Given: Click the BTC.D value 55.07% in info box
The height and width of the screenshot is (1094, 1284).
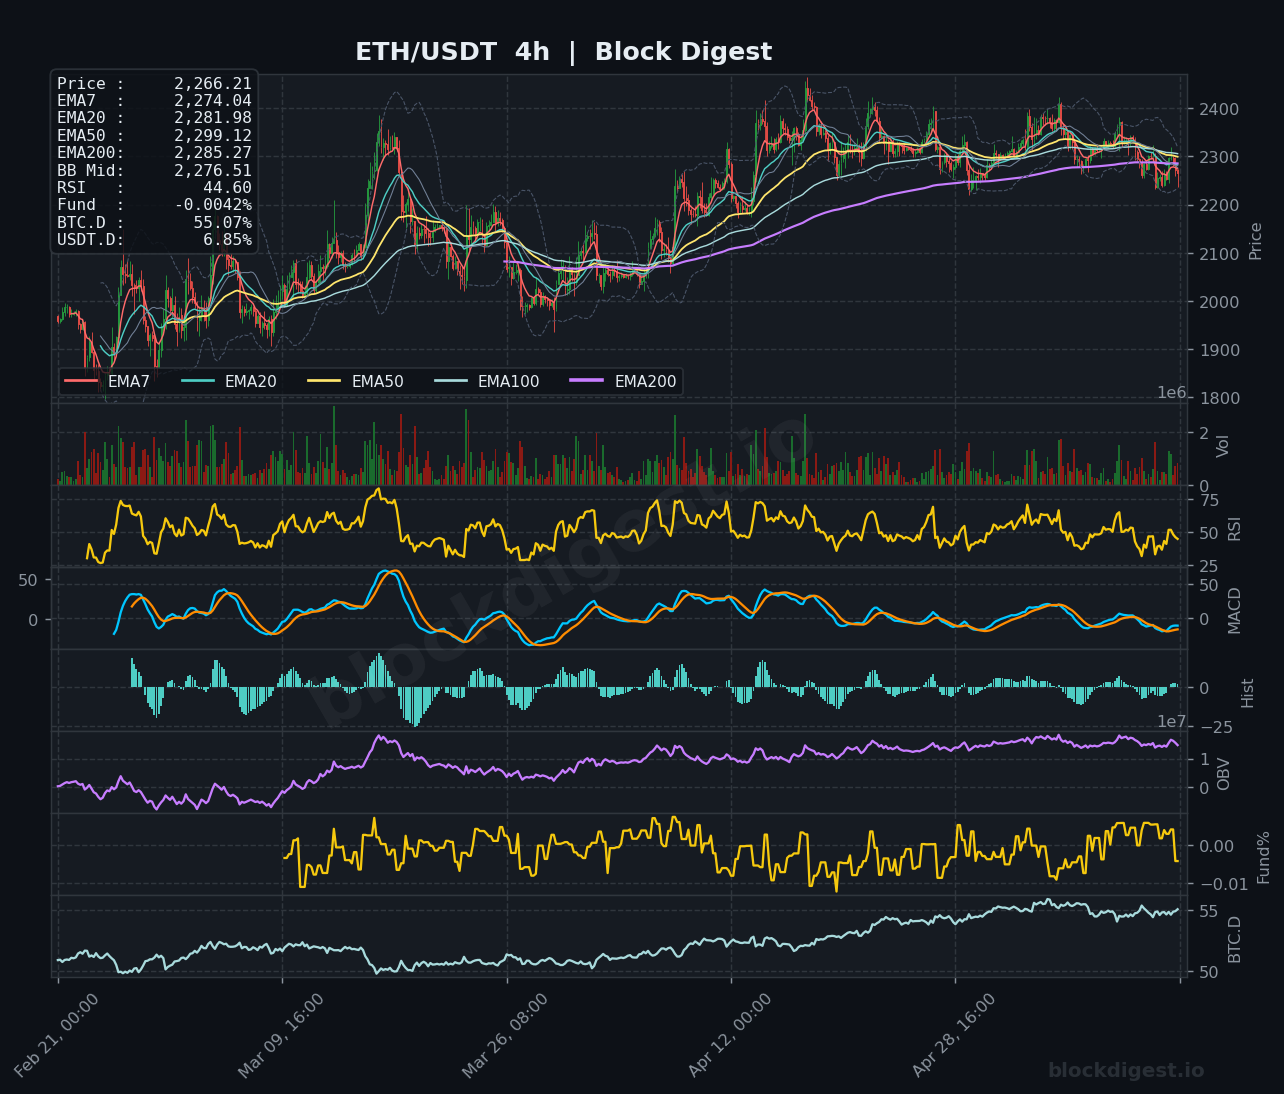Looking at the screenshot, I should 223,222.
